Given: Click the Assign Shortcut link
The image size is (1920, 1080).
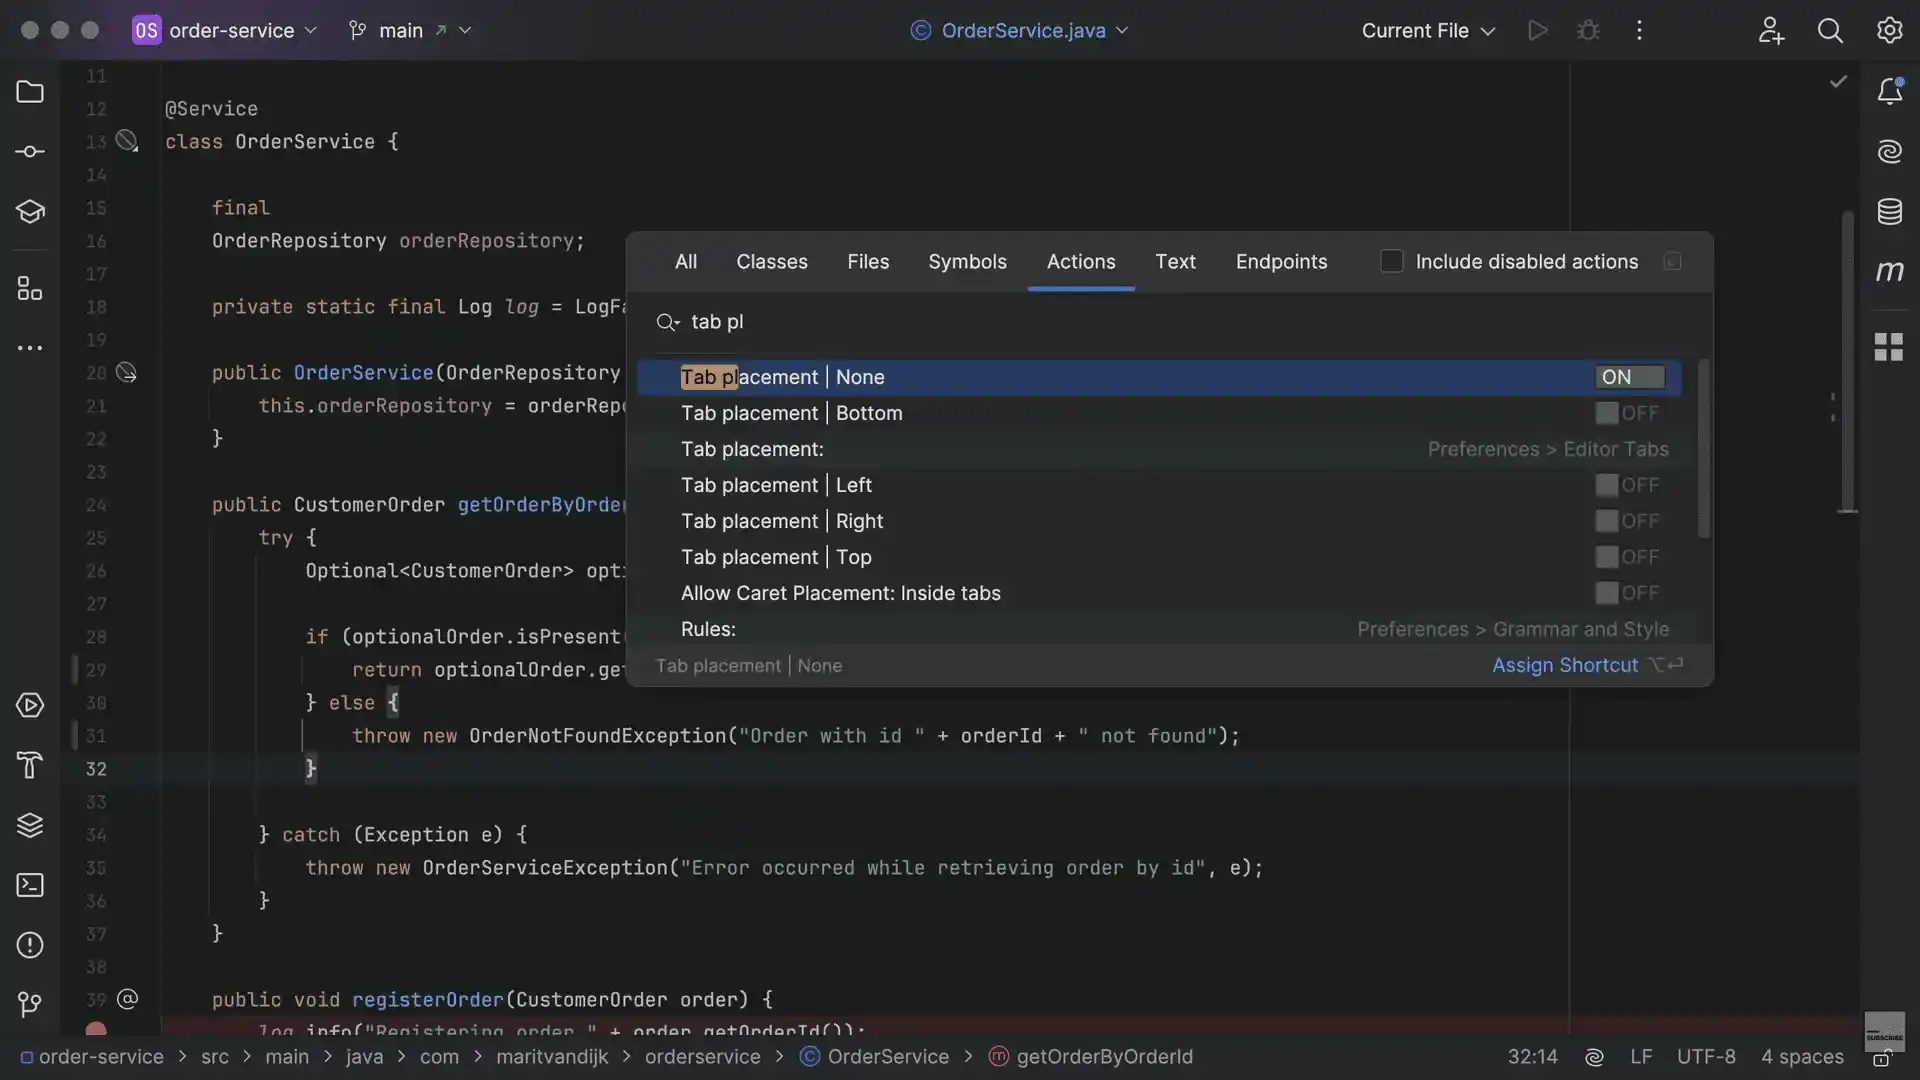Looking at the screenshot, I should pyautogui.click(x=1565, y=665).
